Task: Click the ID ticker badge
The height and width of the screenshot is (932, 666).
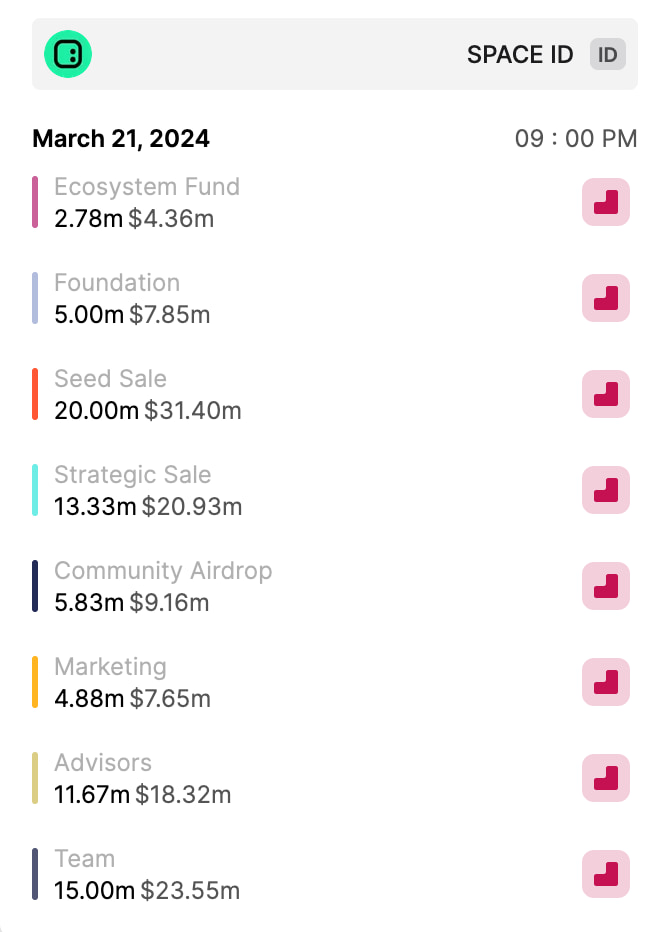Action: pos(607,55)
